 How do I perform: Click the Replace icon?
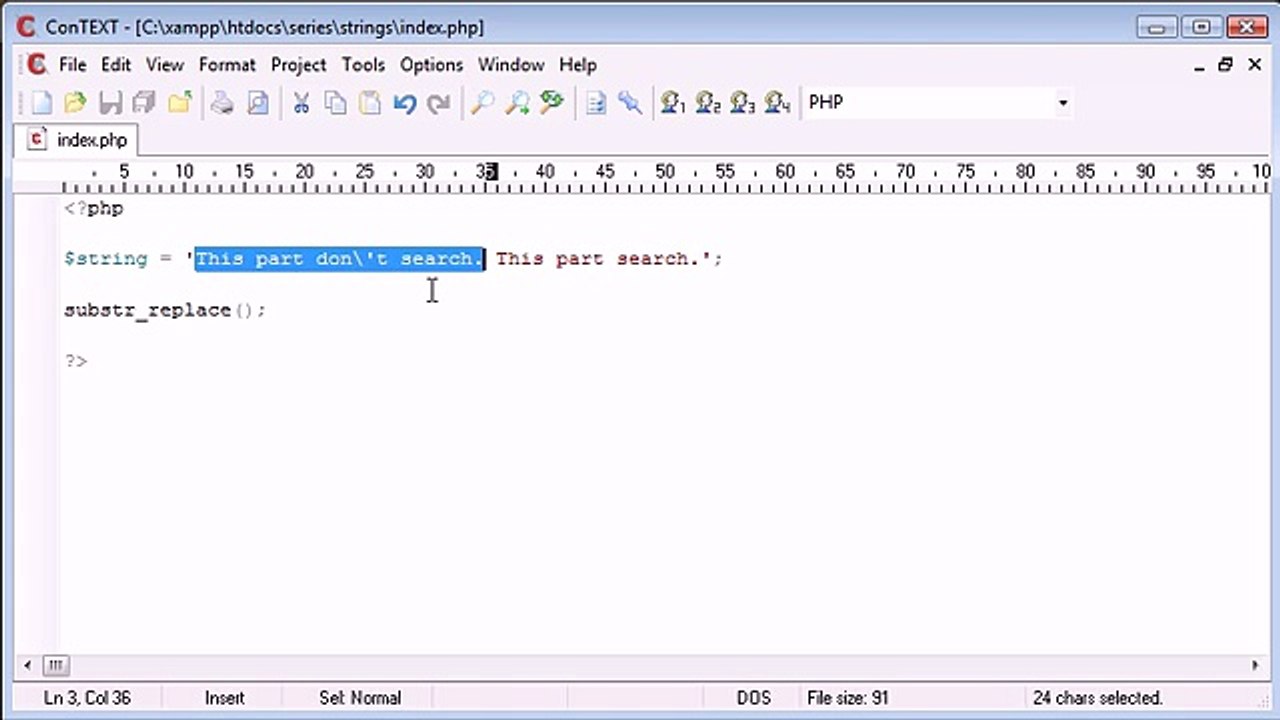552,102
